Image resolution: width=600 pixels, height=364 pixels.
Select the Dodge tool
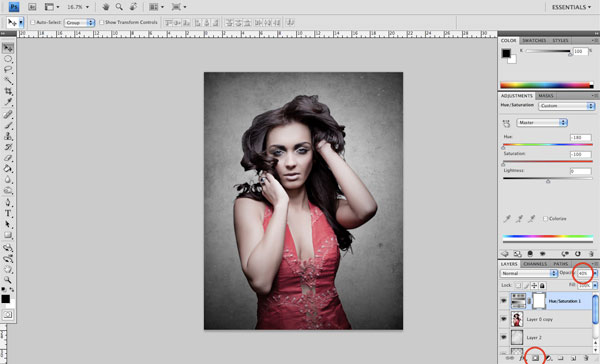8,190
